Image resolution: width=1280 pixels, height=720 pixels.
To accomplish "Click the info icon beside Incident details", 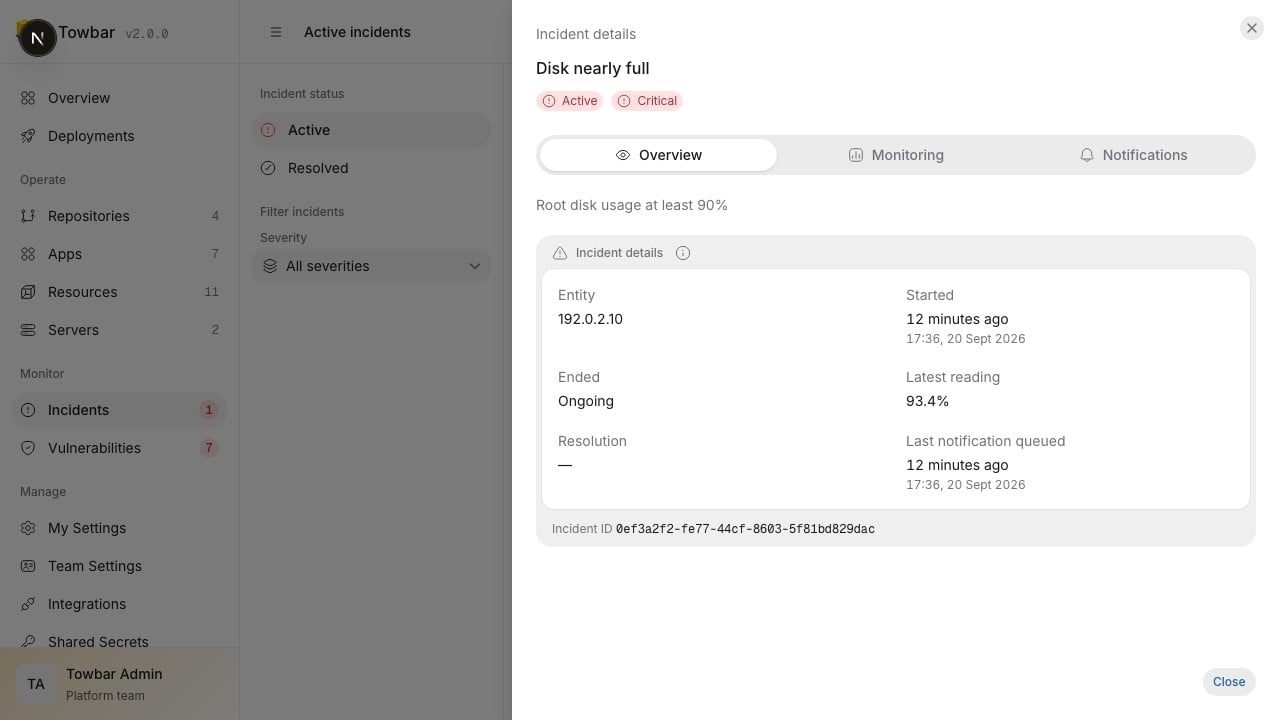I will (x=683, y=253).
